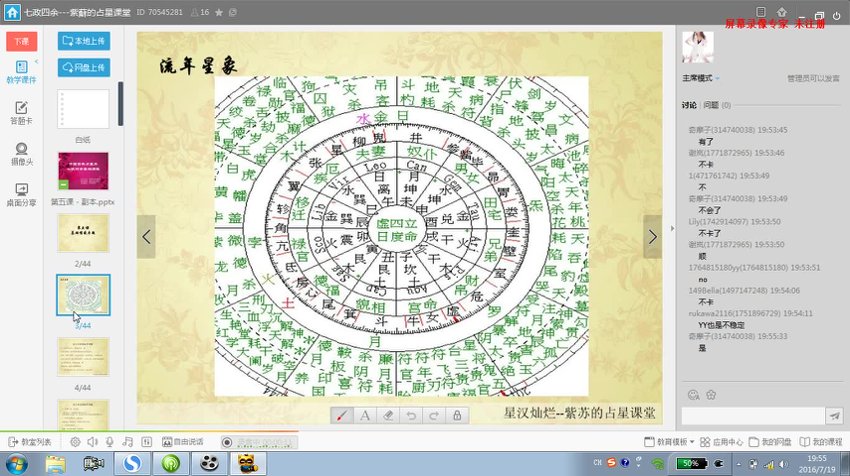850x476 pixels.
Task: Open the member count icon showing 16
Action: coord(199,12)
